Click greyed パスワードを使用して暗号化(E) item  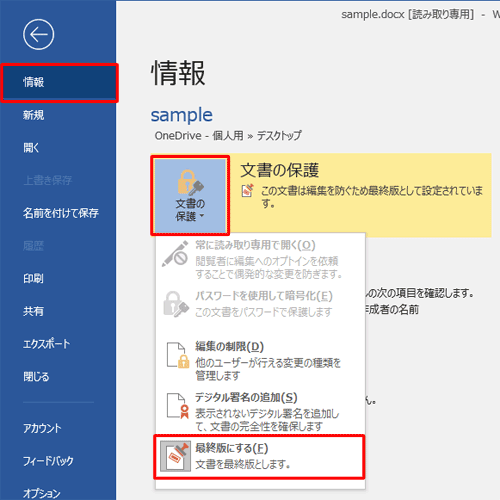coord(260,304)
